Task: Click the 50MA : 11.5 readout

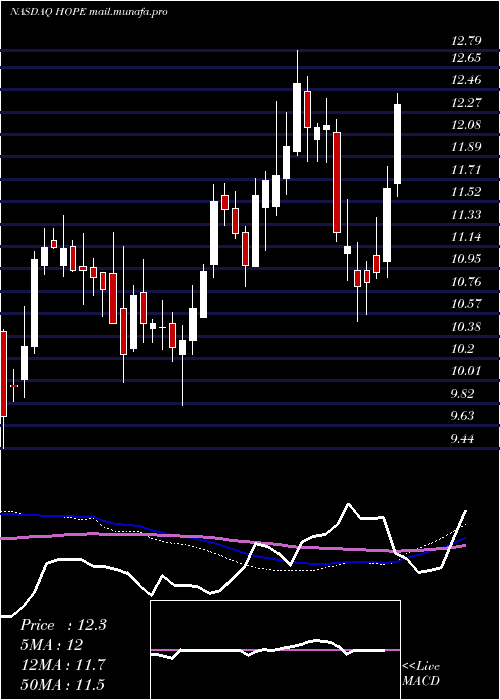Action: click(x=63, y=685)
